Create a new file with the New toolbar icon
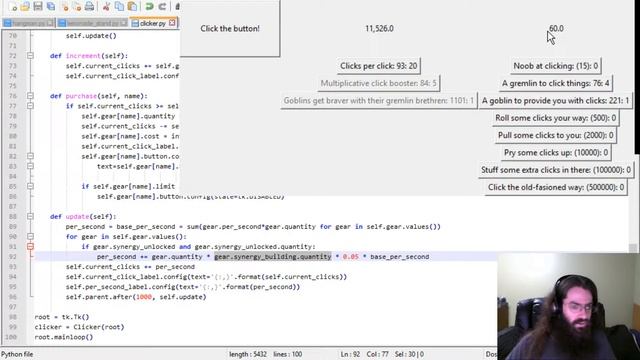This screenshot has width=640, height=360. click(13, 6)
